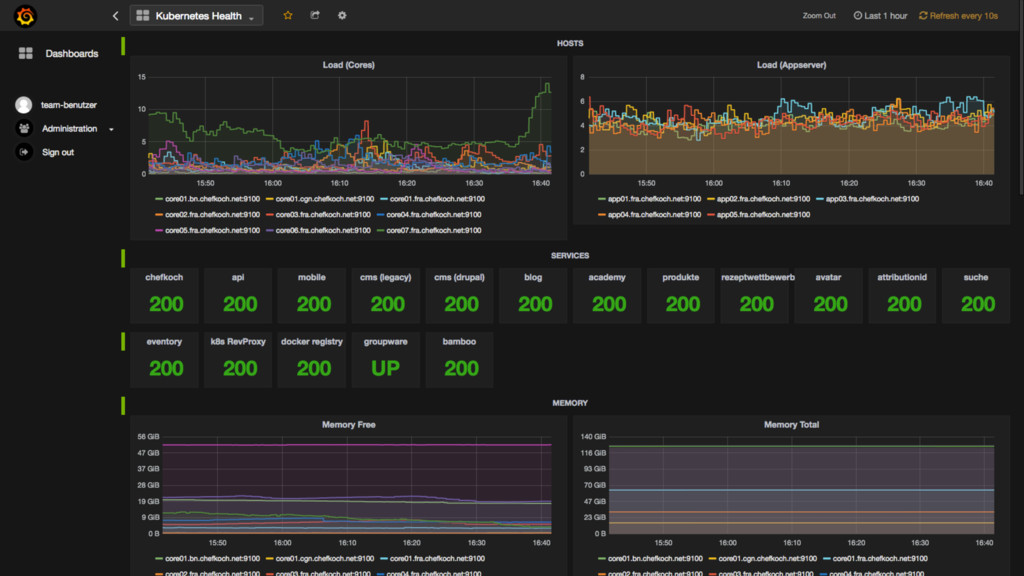The image size is (1024, 576).
Task: Click the mobile service status panel
Action: pos(312,295)
